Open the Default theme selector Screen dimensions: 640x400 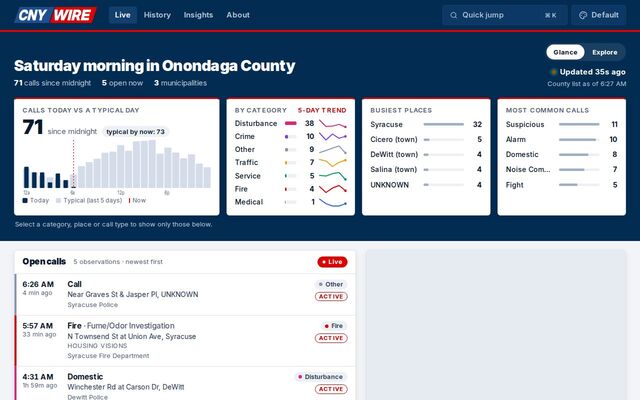click(x=598, y=15)
